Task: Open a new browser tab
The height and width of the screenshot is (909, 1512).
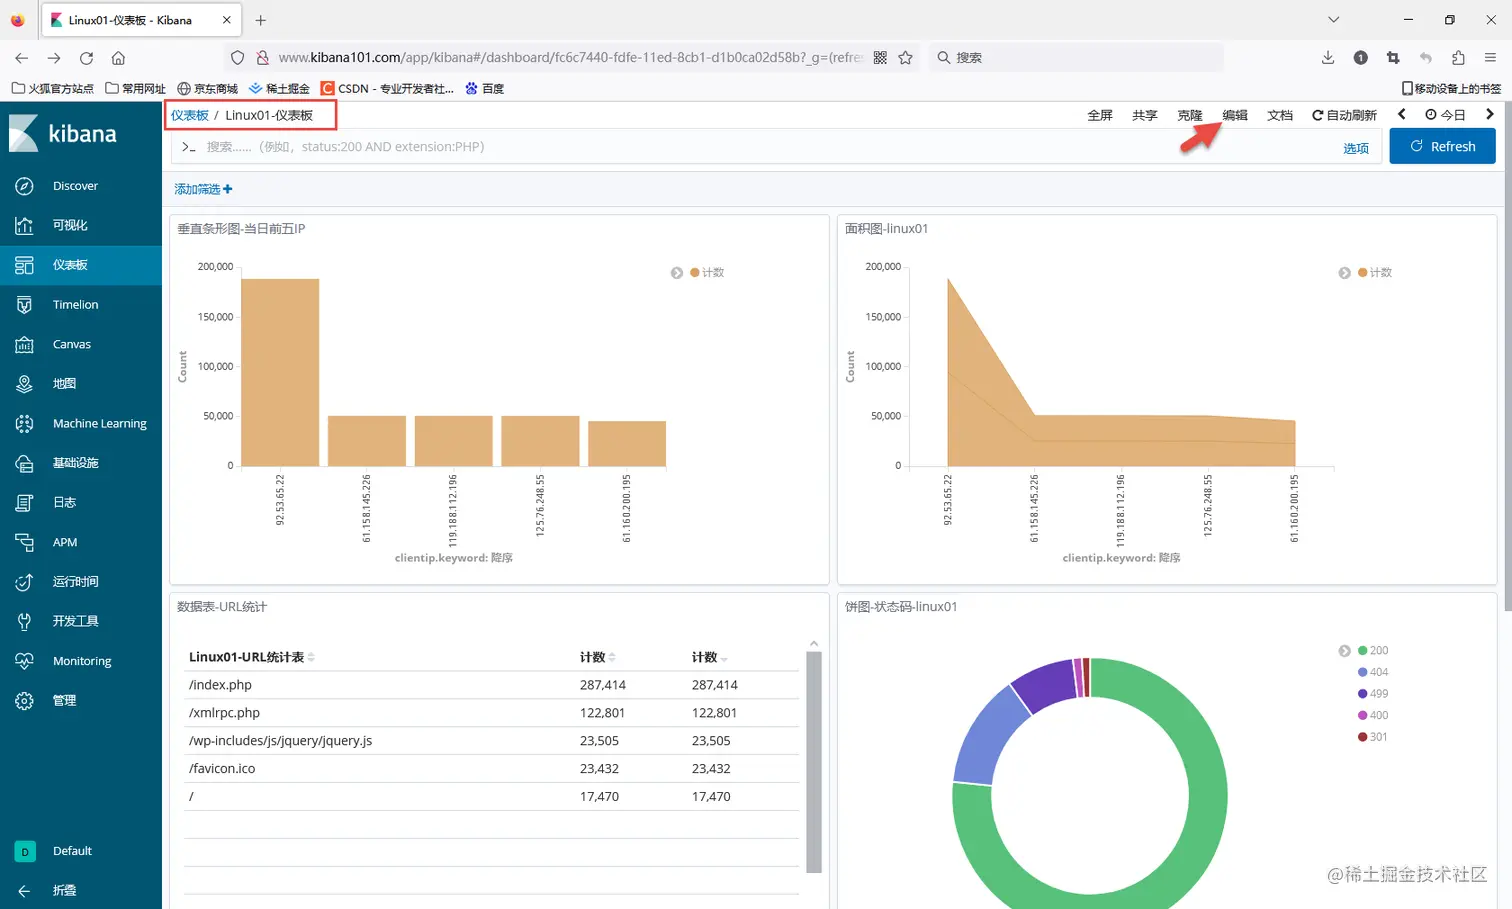Action: pyautogui.click(x=260, y=20)
